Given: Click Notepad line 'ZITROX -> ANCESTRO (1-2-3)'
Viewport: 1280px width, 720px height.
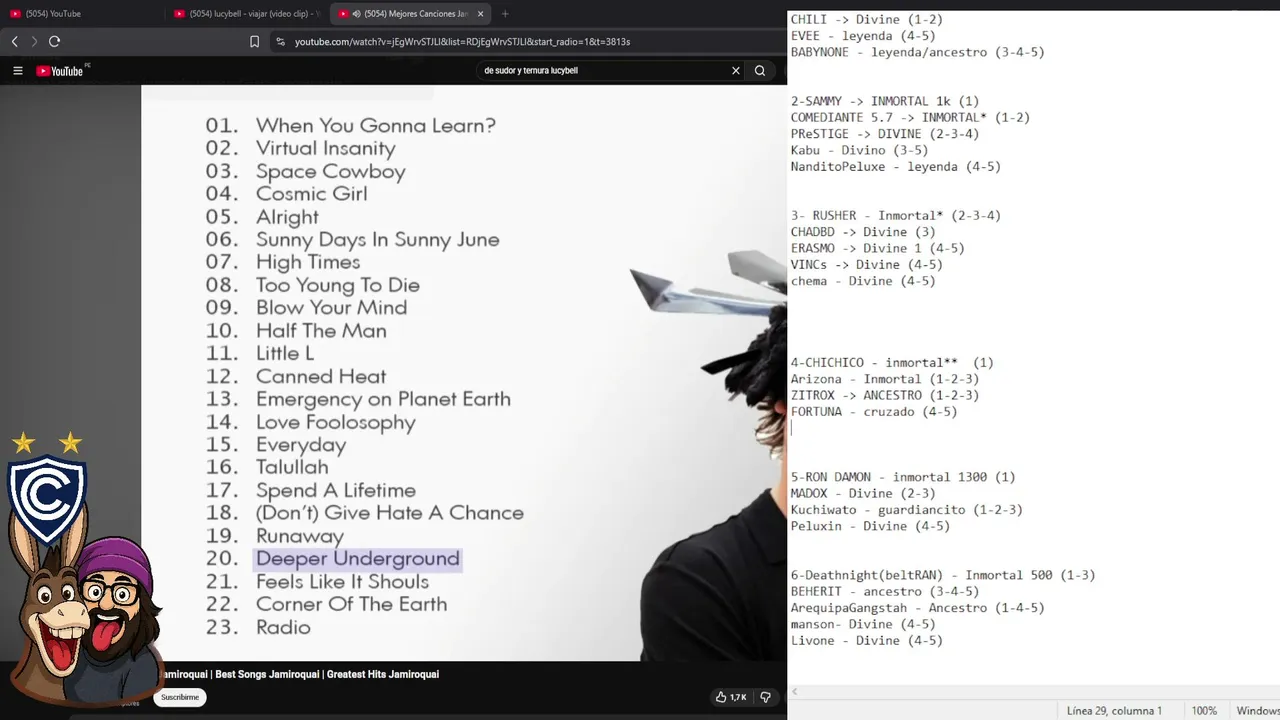Looking at the screenshot, I should point(885,395).
